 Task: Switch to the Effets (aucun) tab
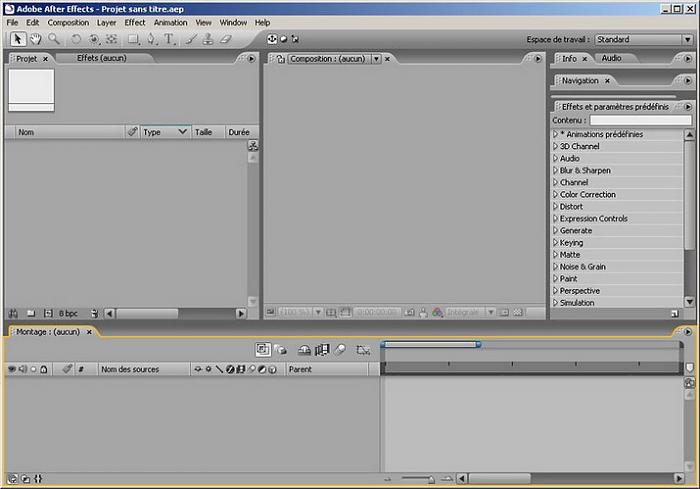coord(102,58)
